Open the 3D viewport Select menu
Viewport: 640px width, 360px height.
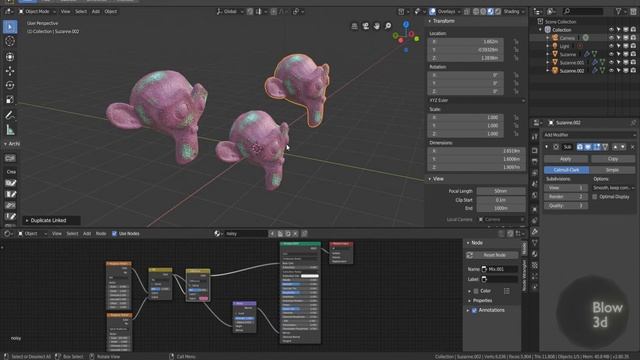(81, 11)
